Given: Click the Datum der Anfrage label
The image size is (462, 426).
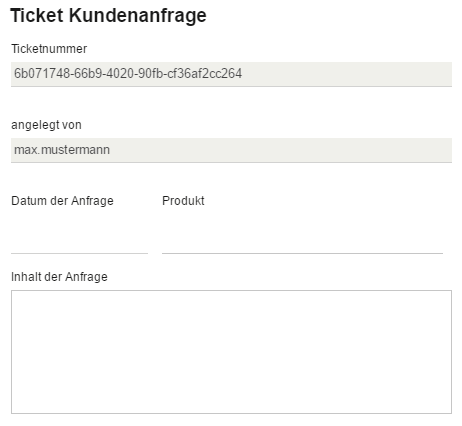Looking at the screenshot, I should [62, 201].
